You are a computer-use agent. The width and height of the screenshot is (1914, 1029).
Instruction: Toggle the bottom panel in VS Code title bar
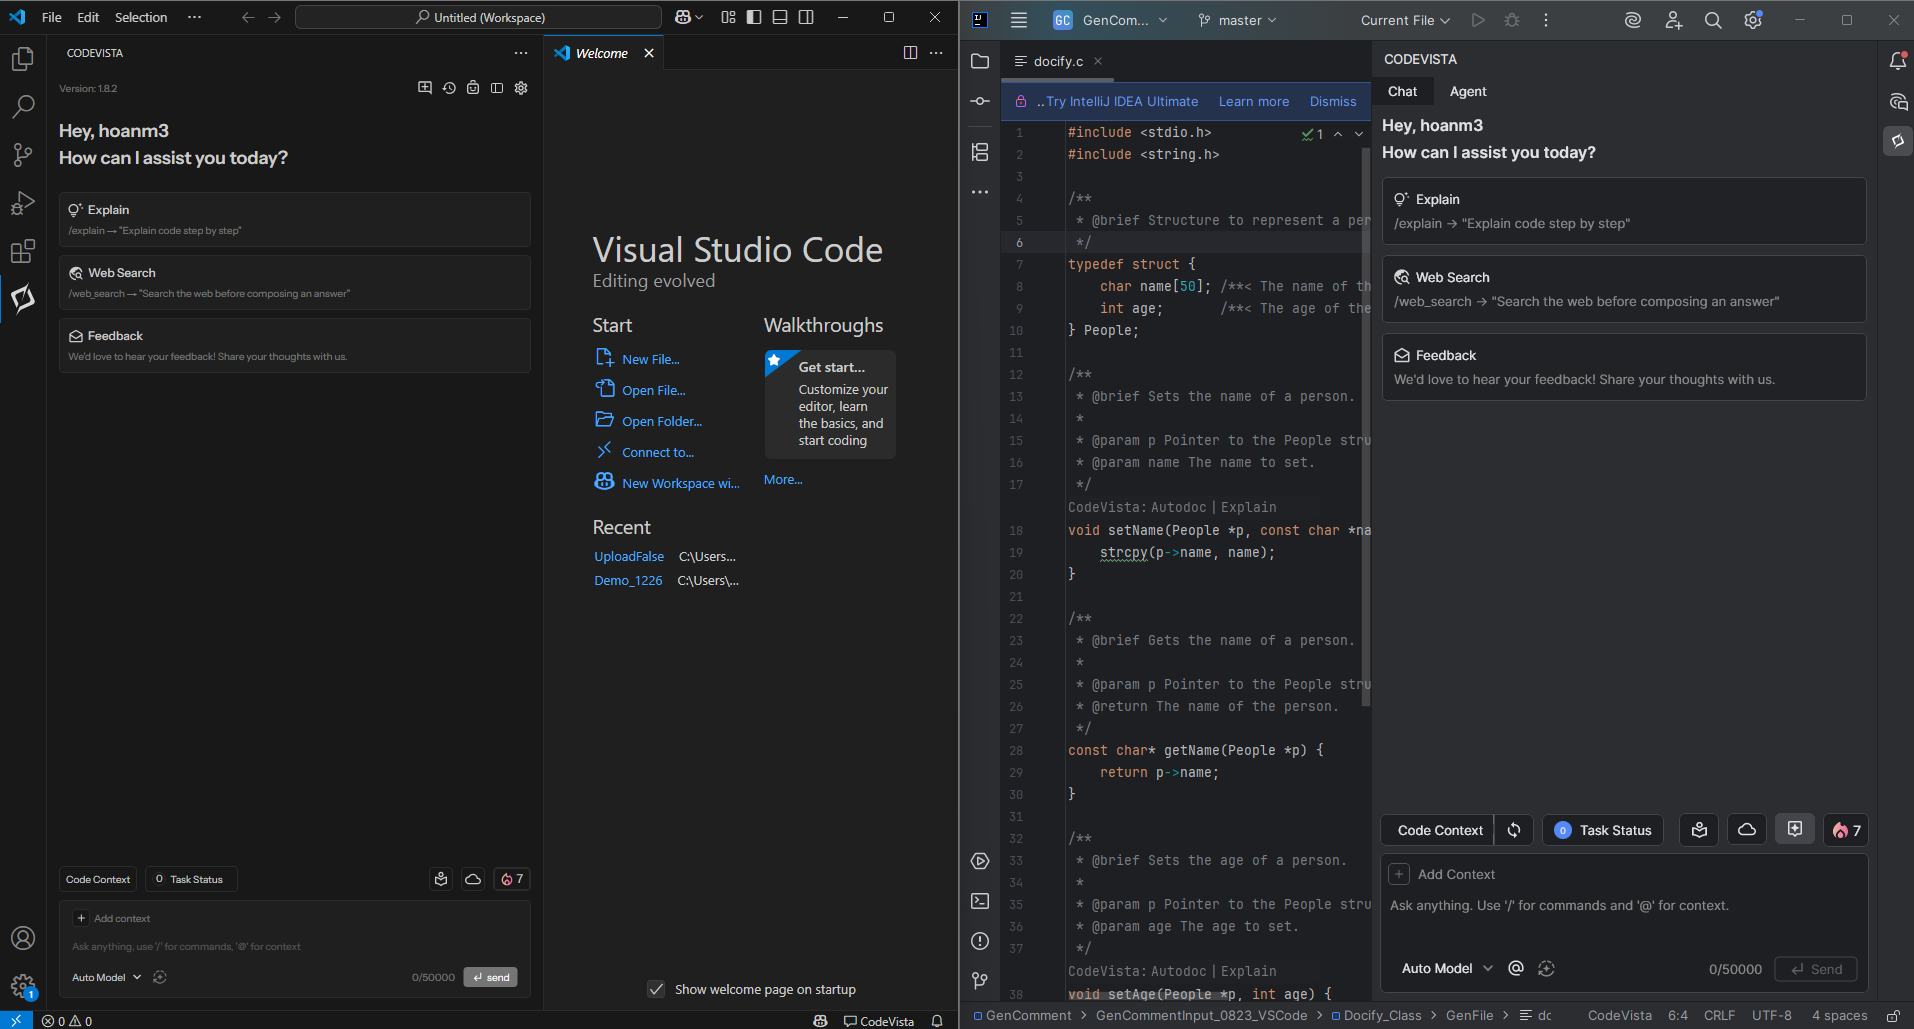click(x=780, y=17)
